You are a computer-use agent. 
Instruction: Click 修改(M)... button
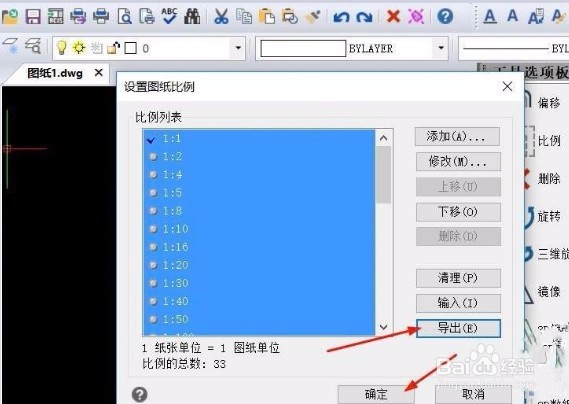coord(458,162)
